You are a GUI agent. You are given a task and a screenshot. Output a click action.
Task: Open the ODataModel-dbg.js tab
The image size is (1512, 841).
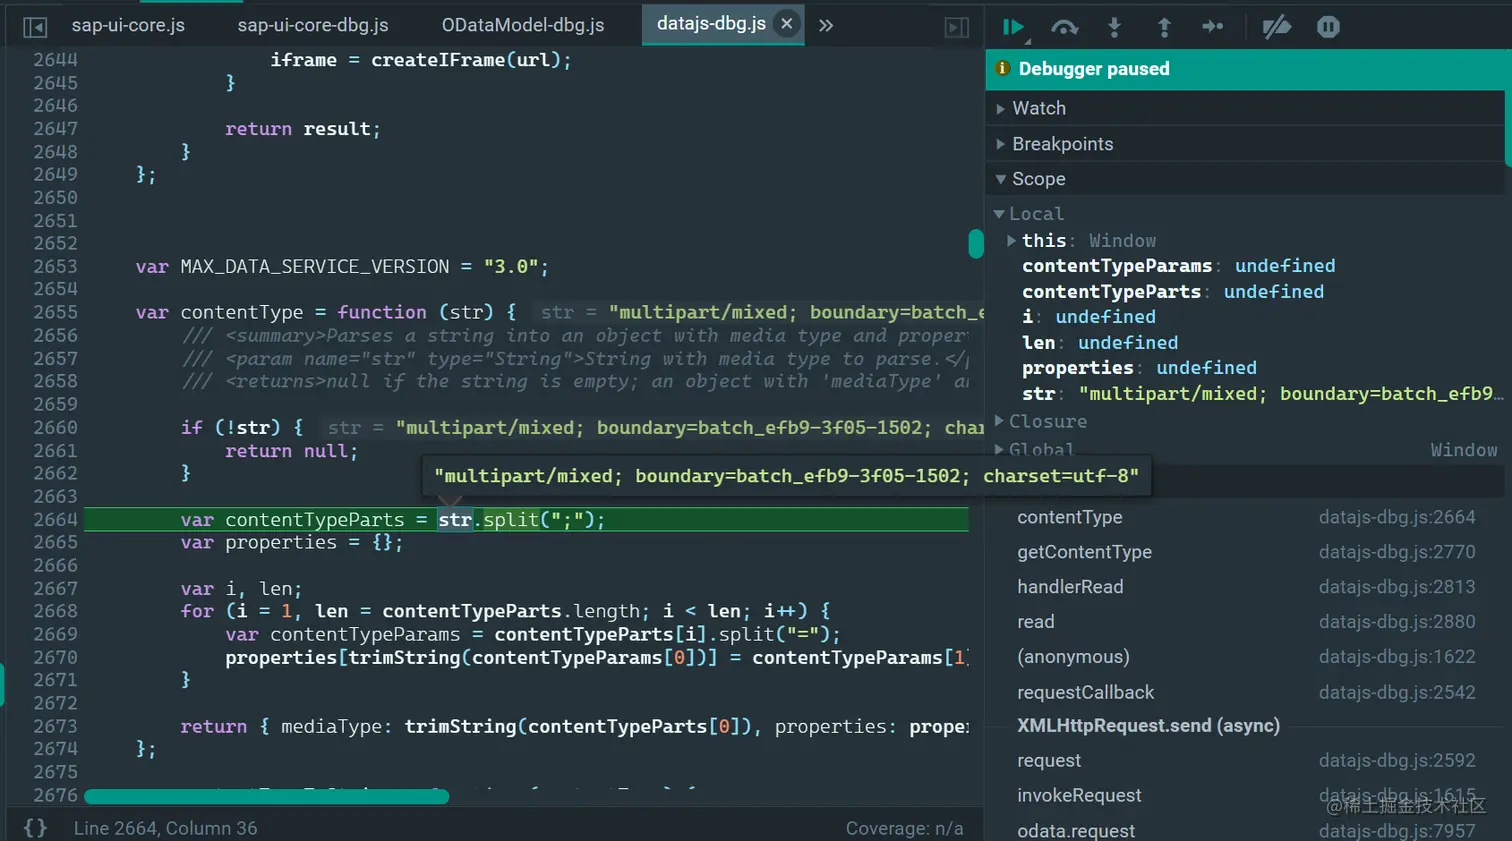coord(523,25)
